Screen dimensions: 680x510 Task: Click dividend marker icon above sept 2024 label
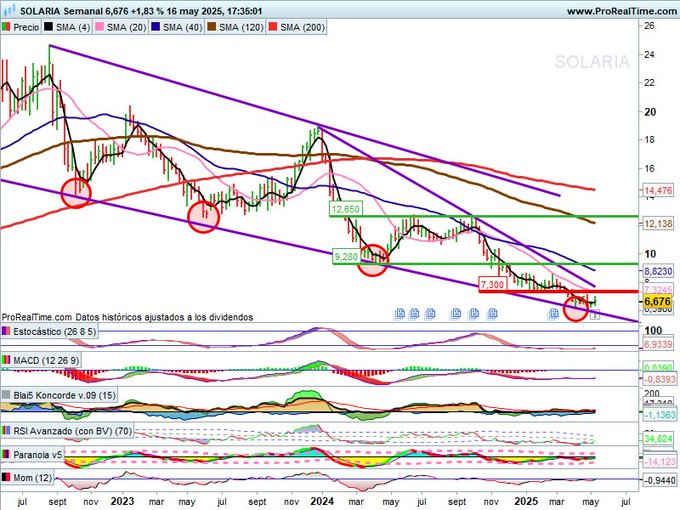click(x=456, y=313)
